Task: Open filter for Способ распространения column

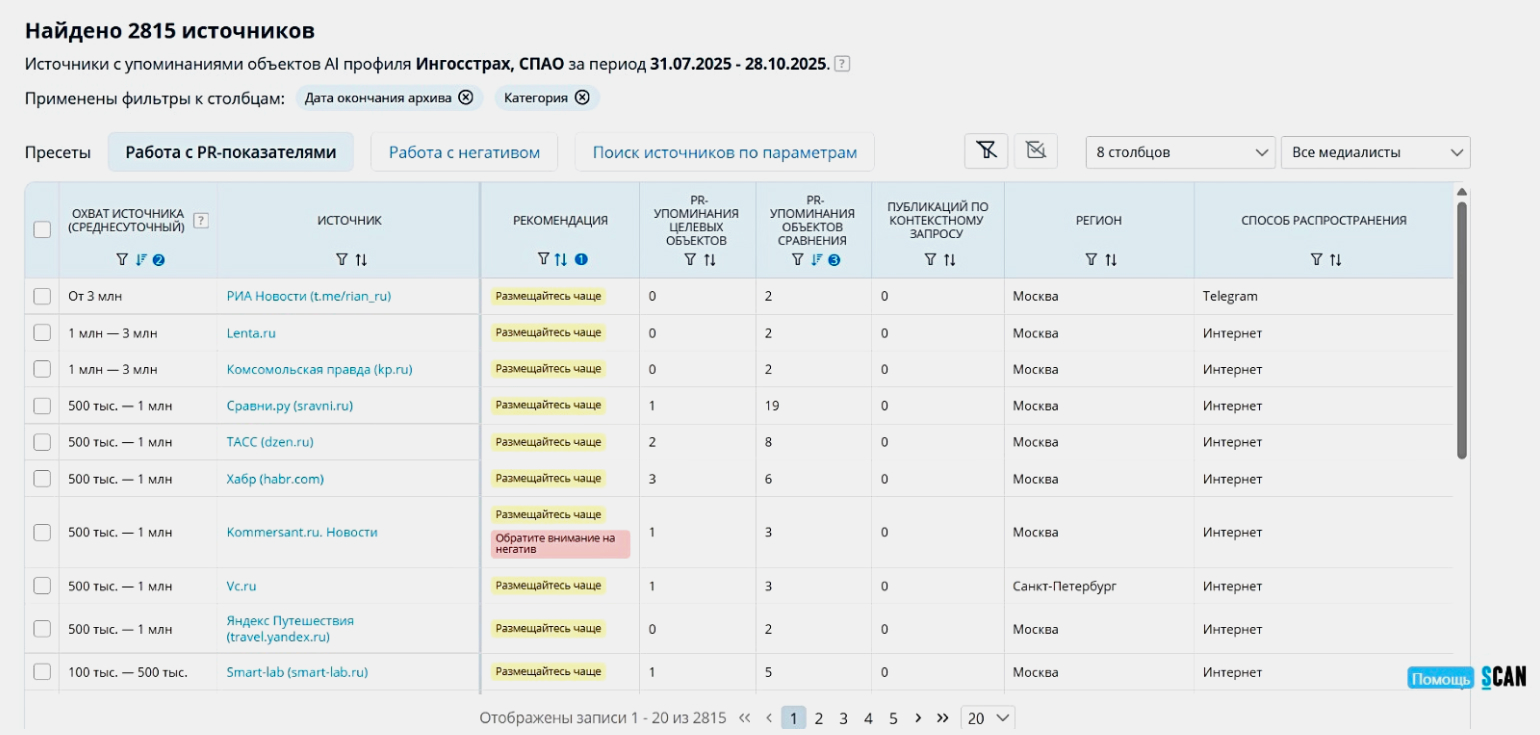Action: 1316,260
